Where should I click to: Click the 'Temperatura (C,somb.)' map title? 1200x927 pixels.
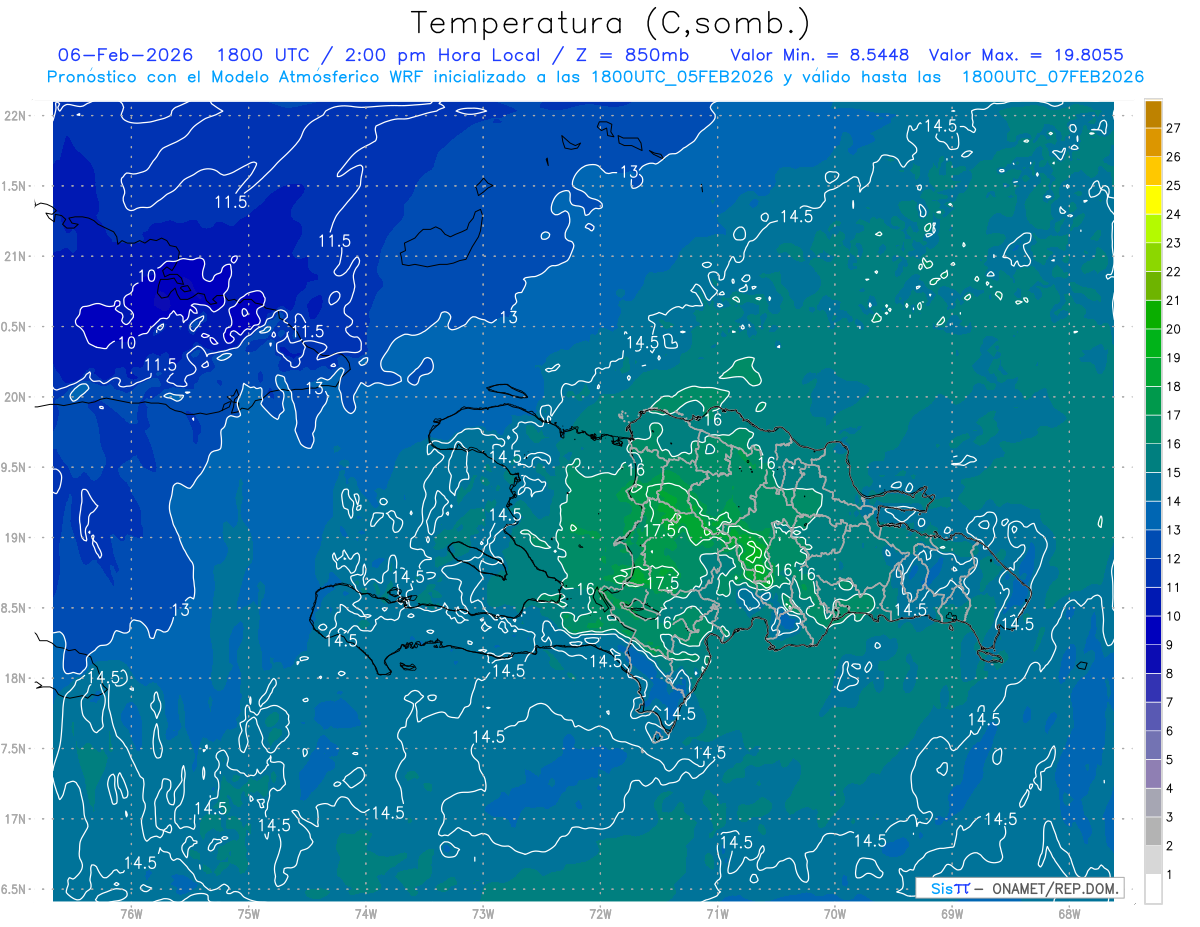(611, 24)
